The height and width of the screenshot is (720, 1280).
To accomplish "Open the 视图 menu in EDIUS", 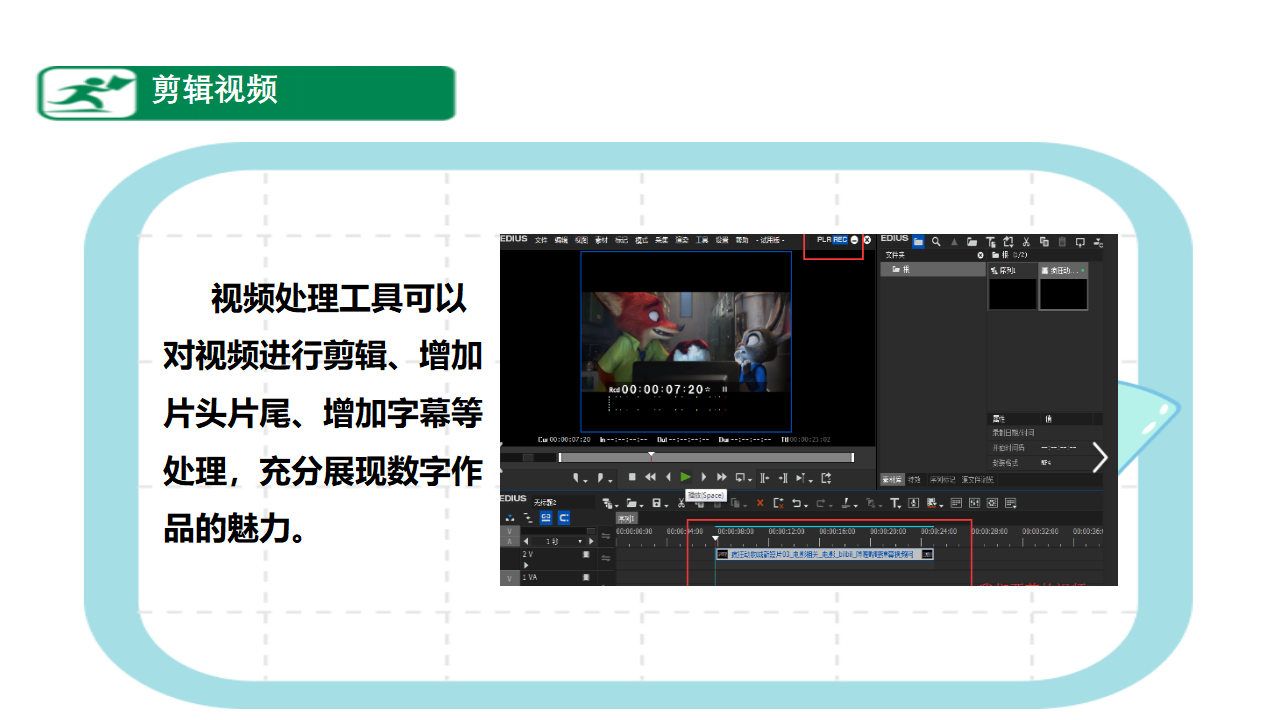I will (581, 240).
